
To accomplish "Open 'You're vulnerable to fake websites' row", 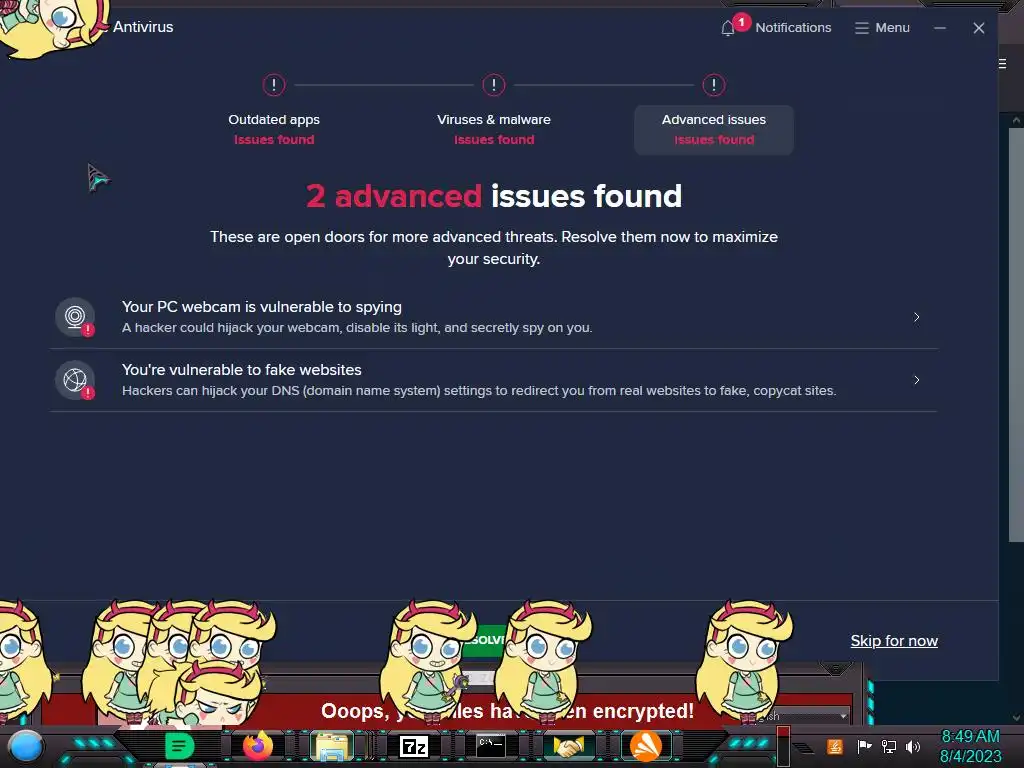I will point(494,380).
